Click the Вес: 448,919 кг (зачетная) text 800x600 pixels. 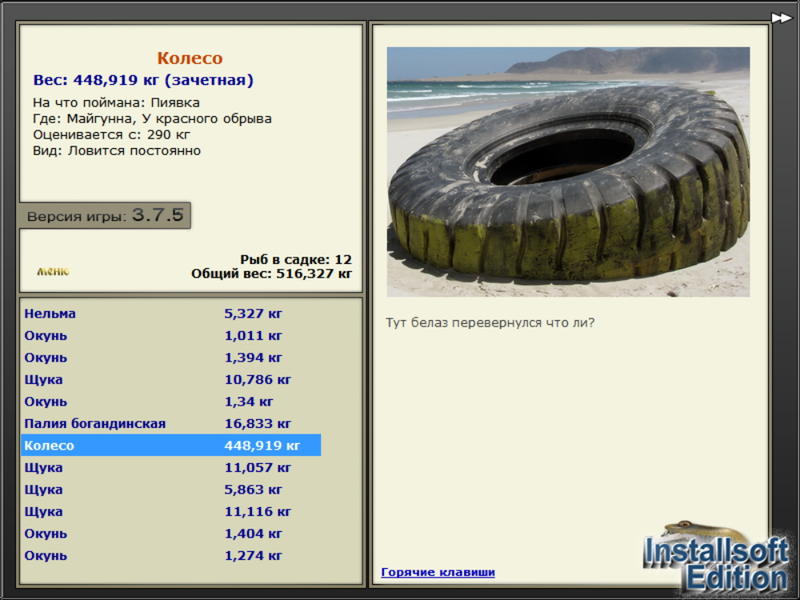[143, 80]
